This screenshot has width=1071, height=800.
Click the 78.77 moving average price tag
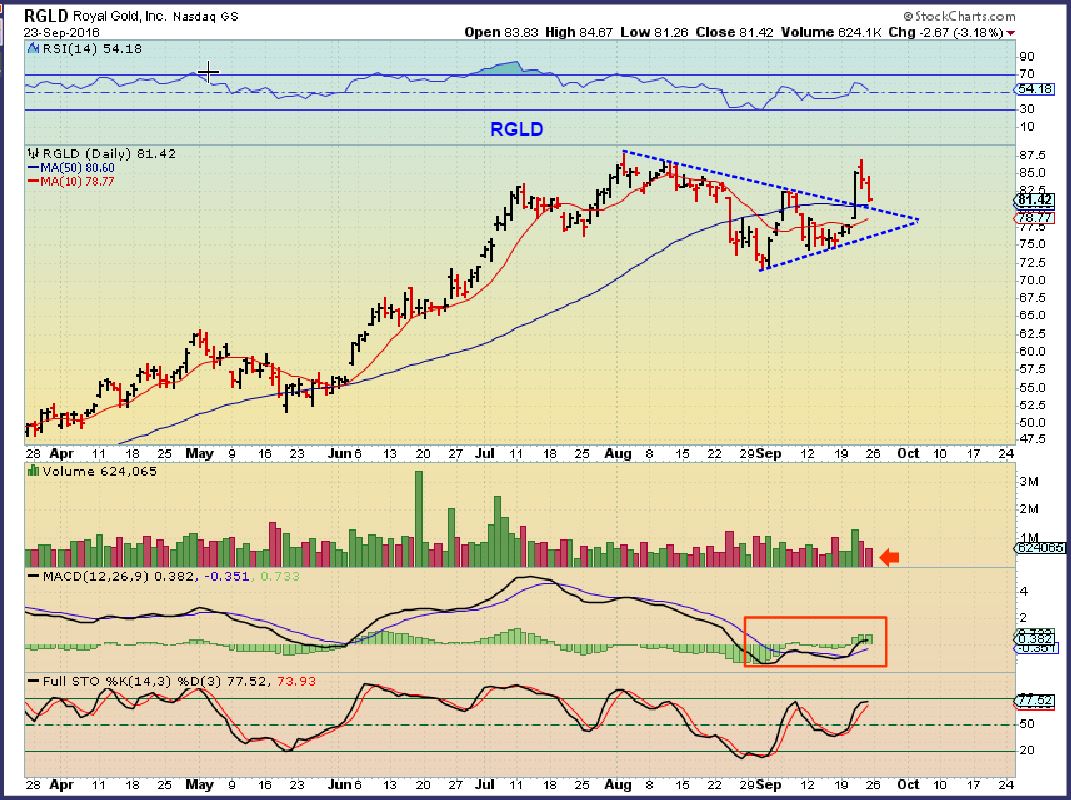click(x=1034, y=218)
